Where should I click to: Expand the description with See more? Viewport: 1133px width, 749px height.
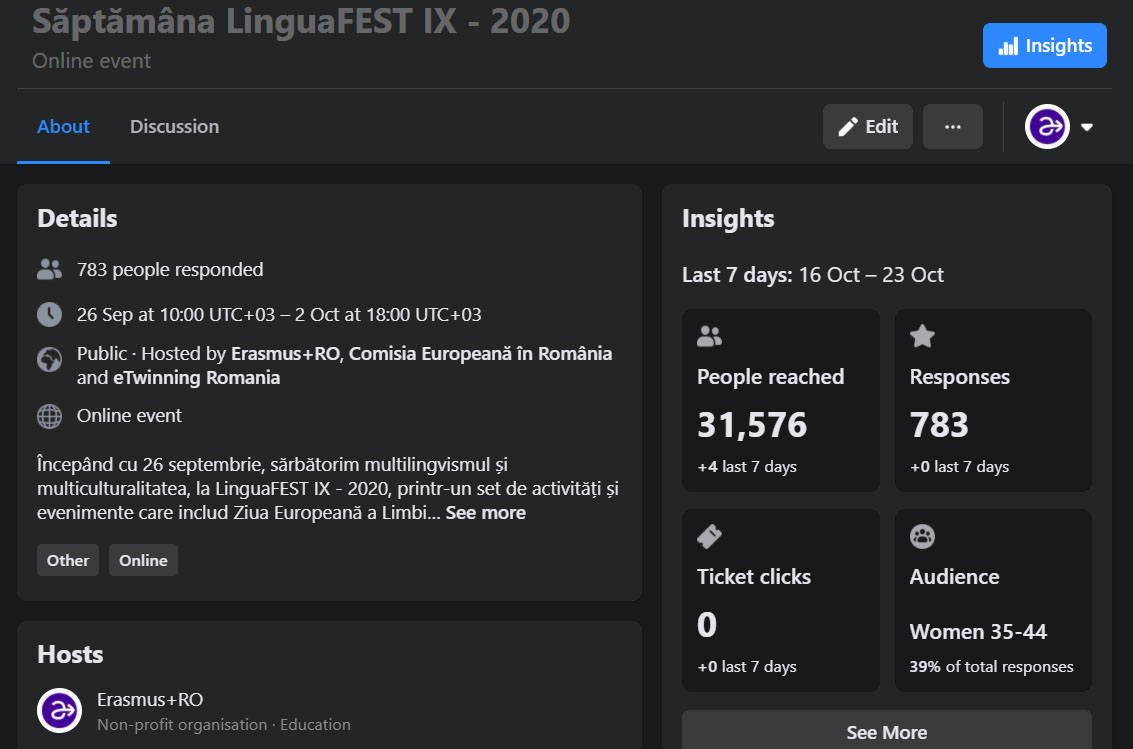(x=485, y=513)
